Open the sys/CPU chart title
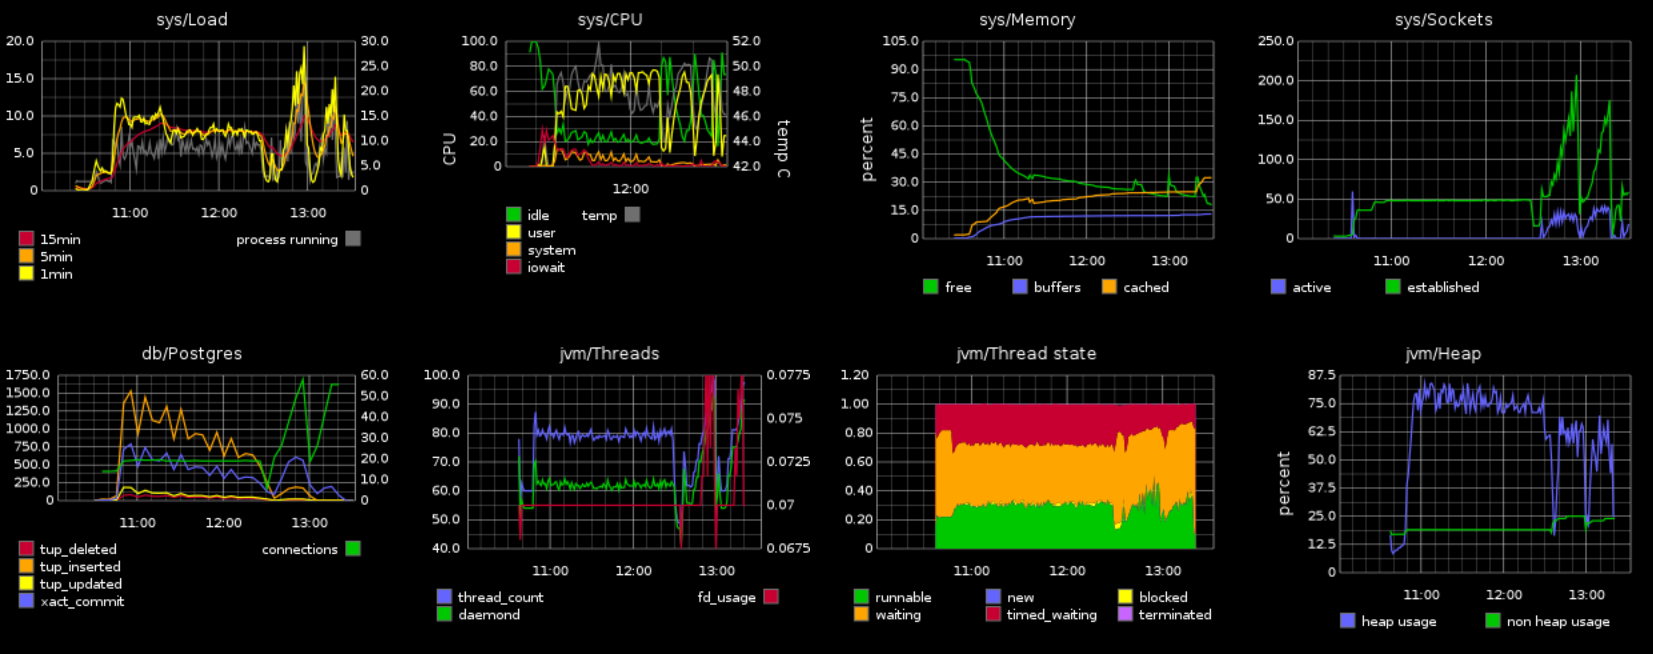This screenshot has height=654, width=1653. [610, 20]
